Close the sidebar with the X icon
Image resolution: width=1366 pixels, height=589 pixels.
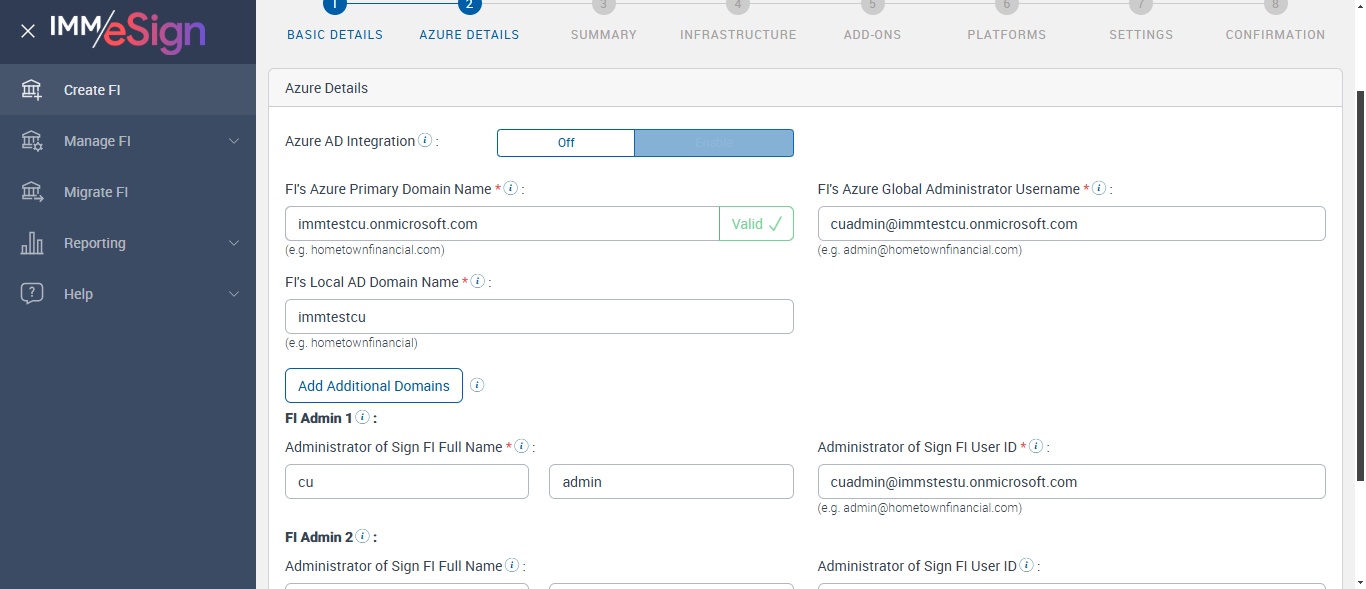(28, 31)
